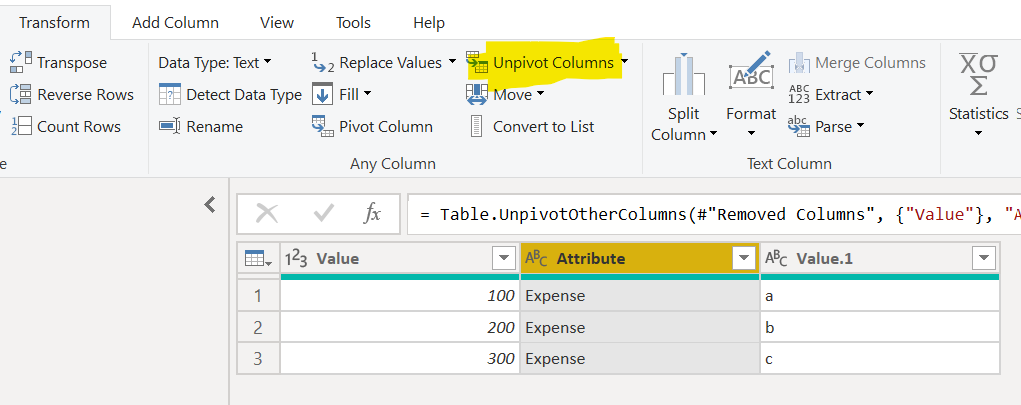The image size is (1021, 405).
Task: Click the ABC type icon on Value.1 column
Action: pyautogui.click(x=777, y=258)
